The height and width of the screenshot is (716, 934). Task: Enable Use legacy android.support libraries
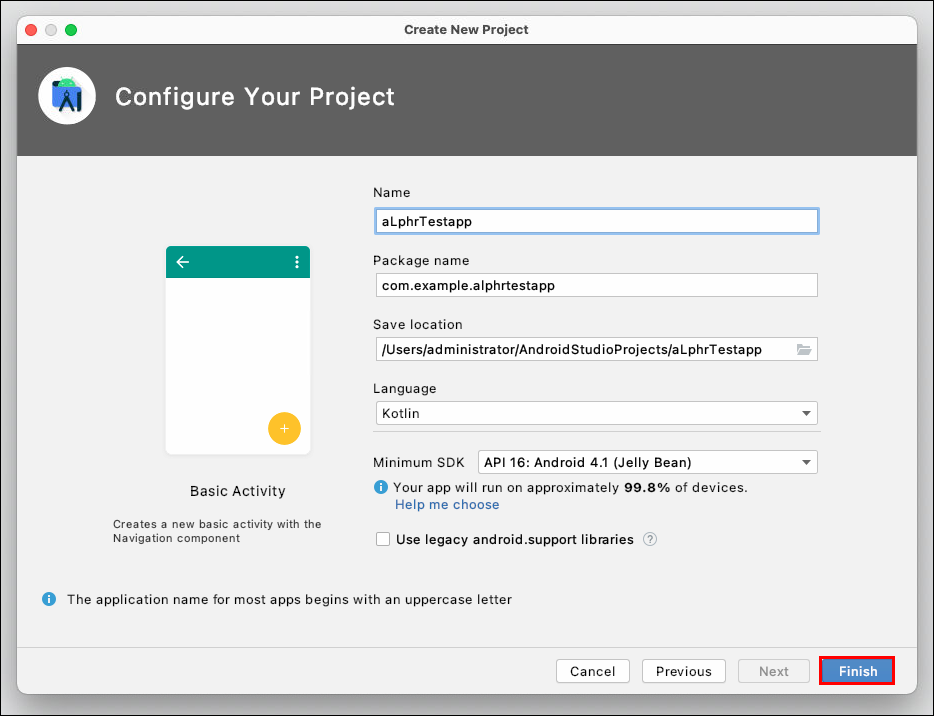click(x=383, y=539)
